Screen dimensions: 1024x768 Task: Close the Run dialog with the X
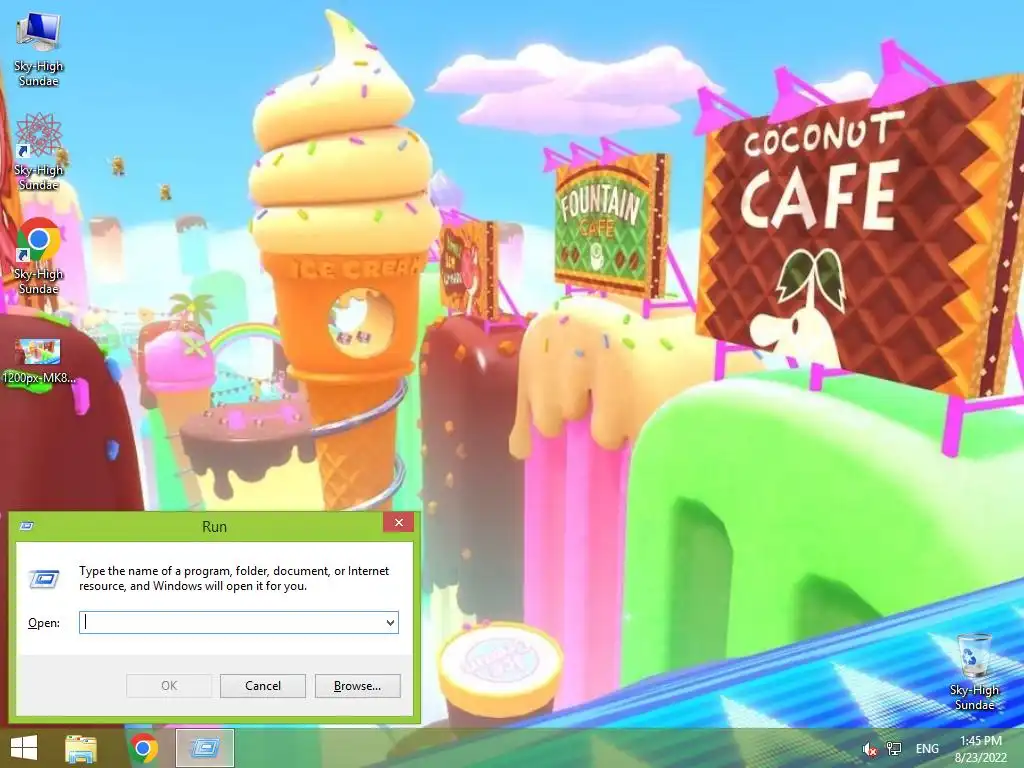[x=398, y=522]
